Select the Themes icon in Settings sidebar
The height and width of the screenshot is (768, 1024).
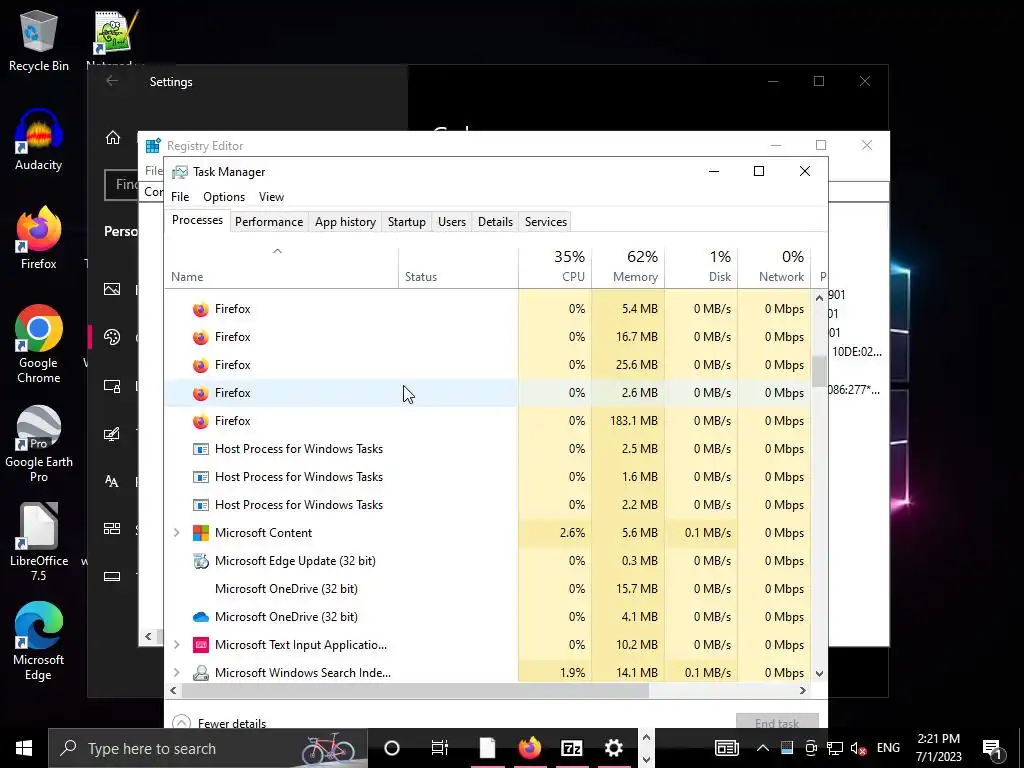point(112,434)
